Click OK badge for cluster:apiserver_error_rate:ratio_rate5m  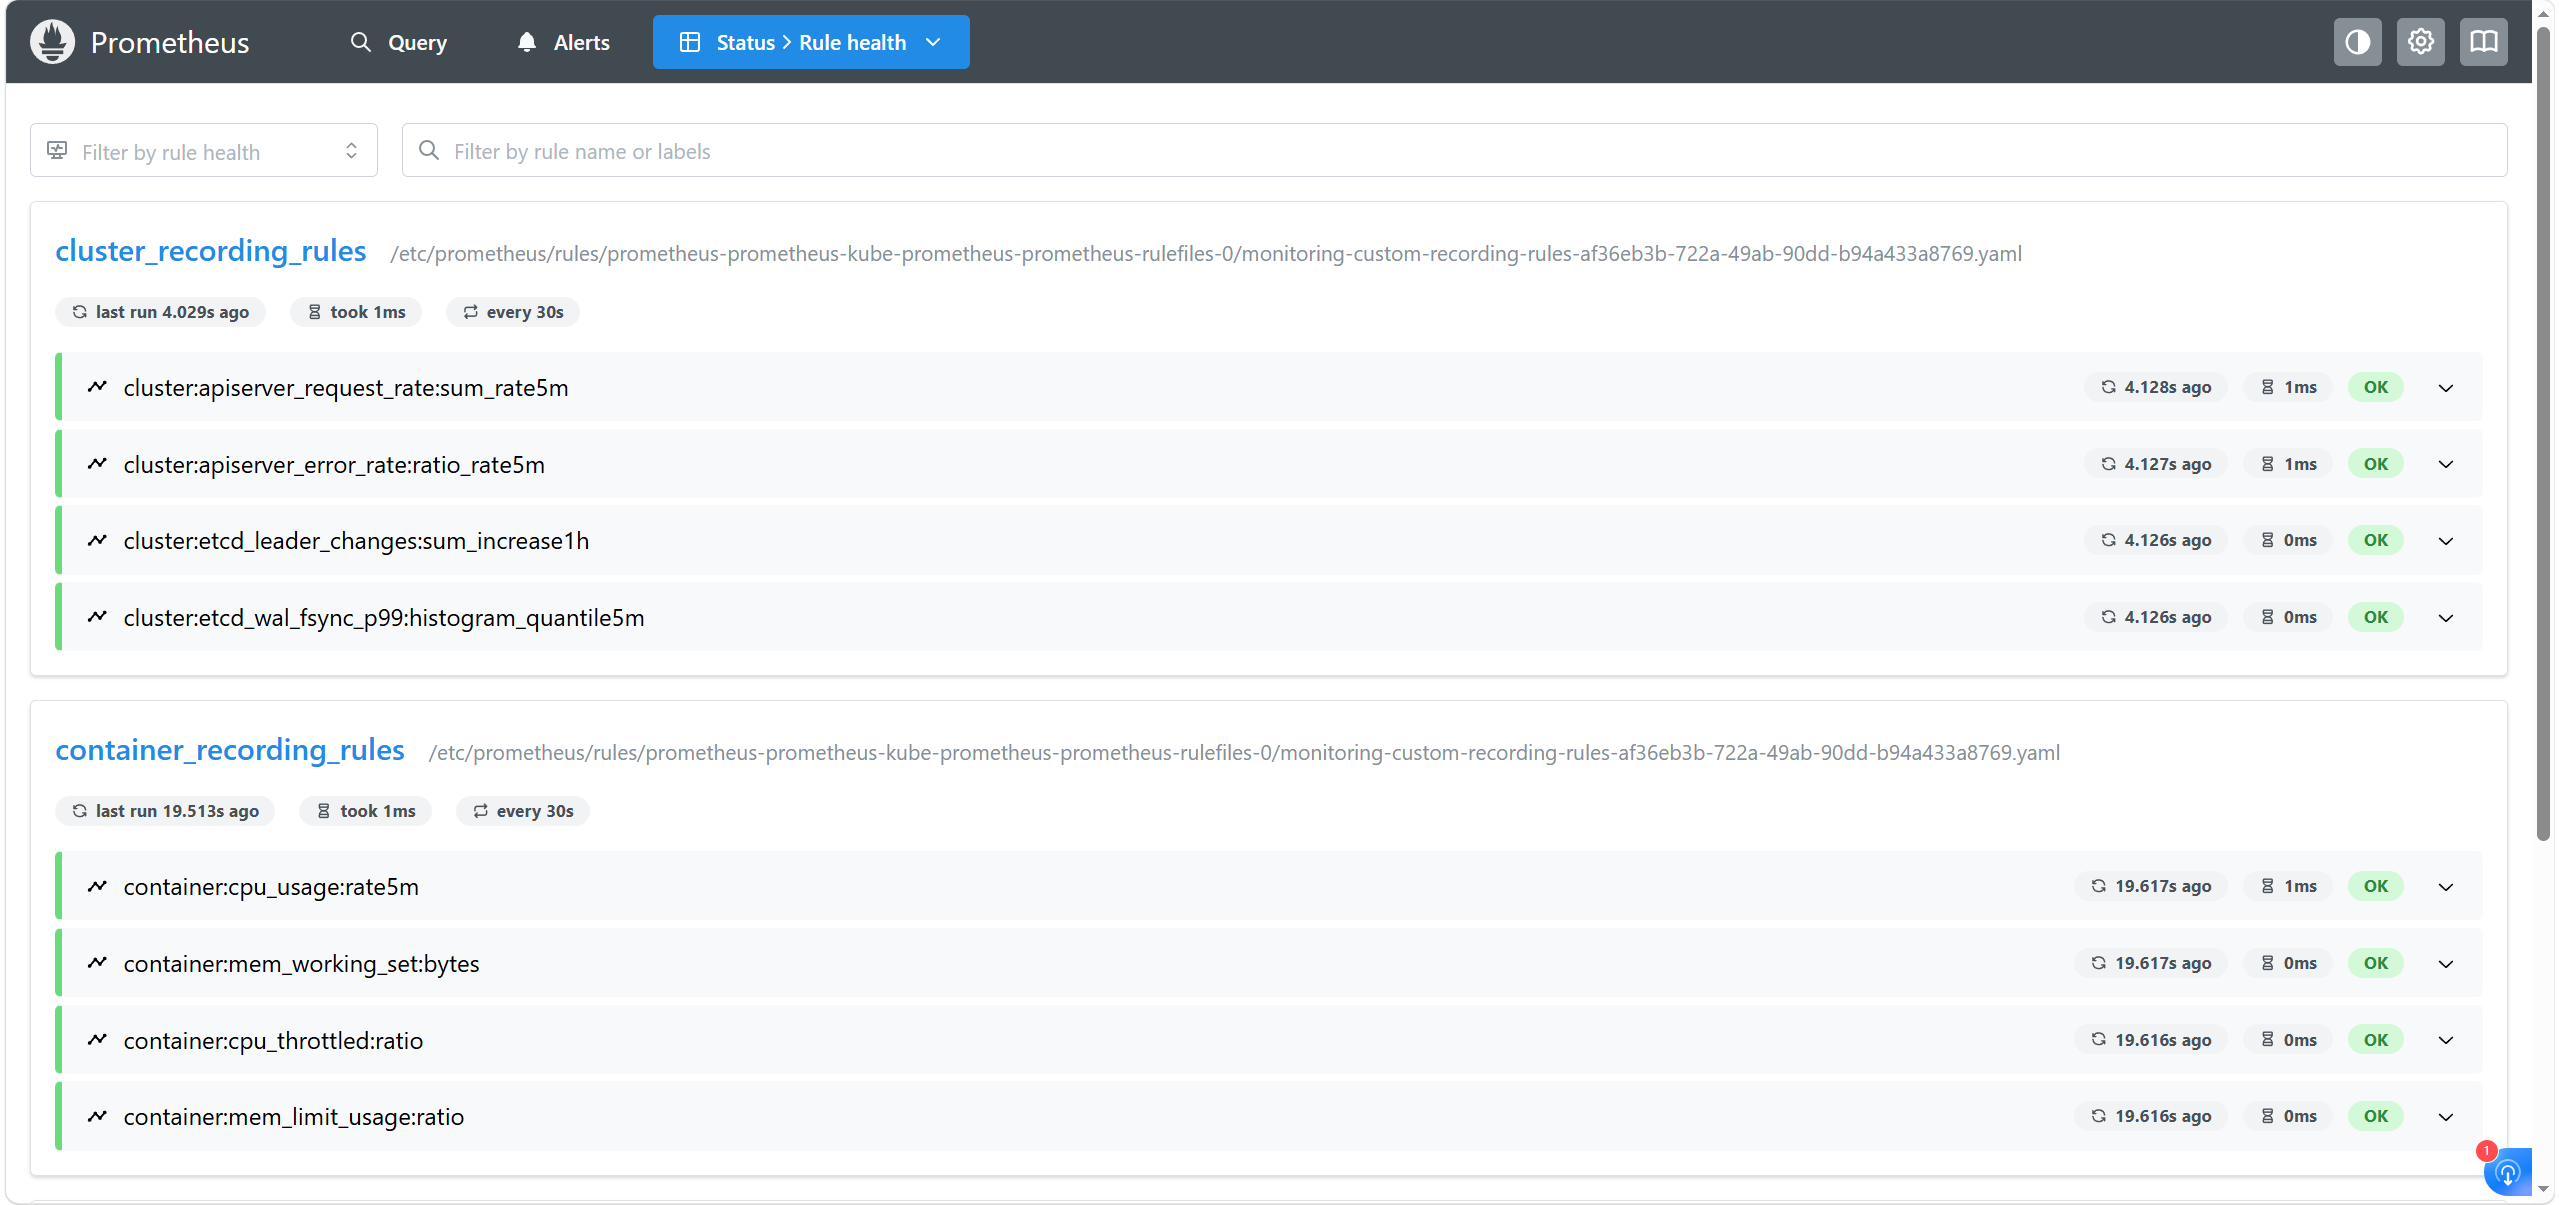2375,464
